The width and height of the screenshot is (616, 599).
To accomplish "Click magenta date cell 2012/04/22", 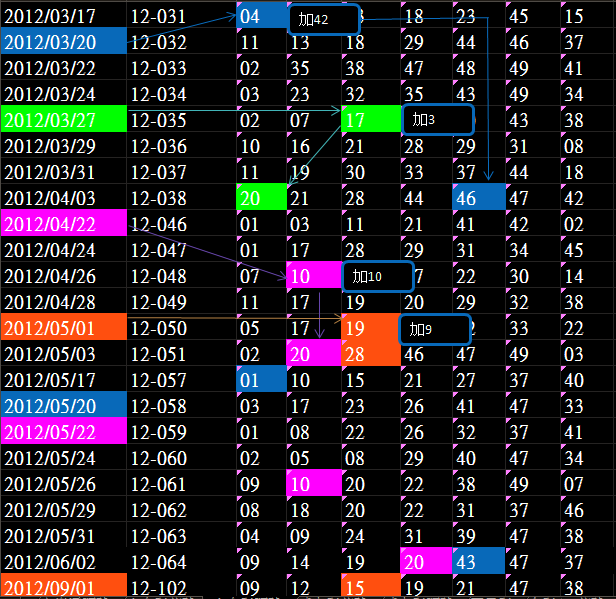I will (x=64, y=224).
